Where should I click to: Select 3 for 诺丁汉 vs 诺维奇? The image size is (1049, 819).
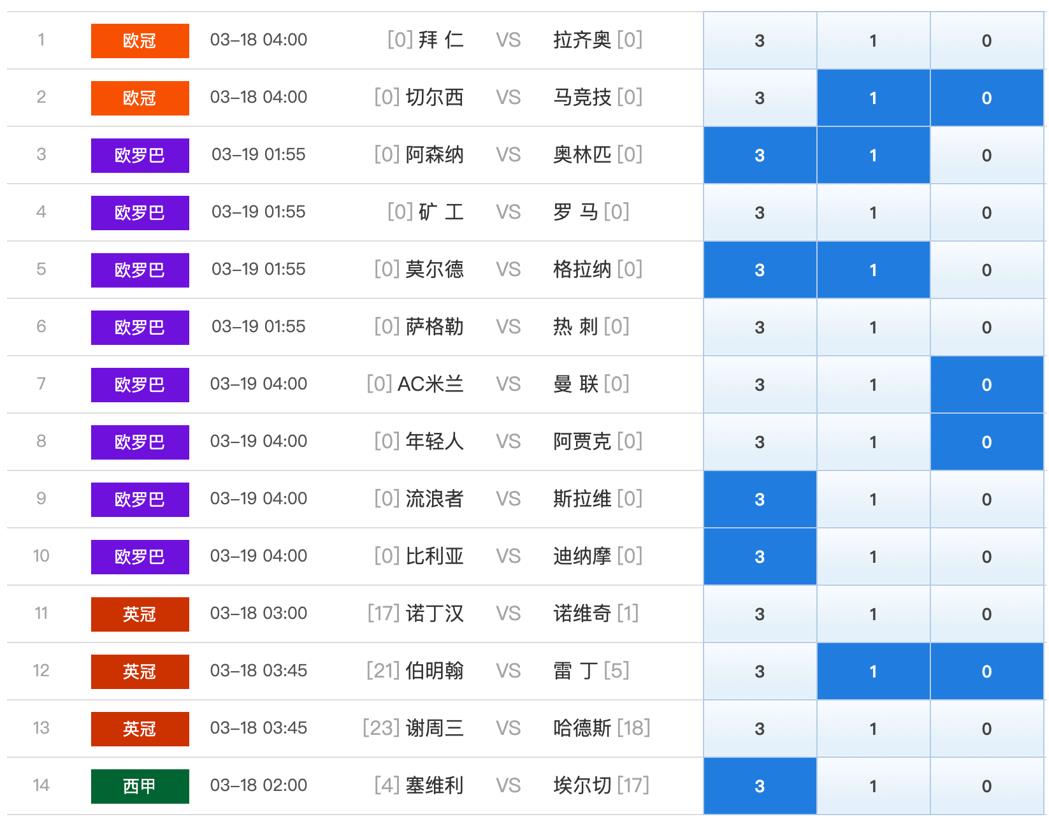point(759,614)
